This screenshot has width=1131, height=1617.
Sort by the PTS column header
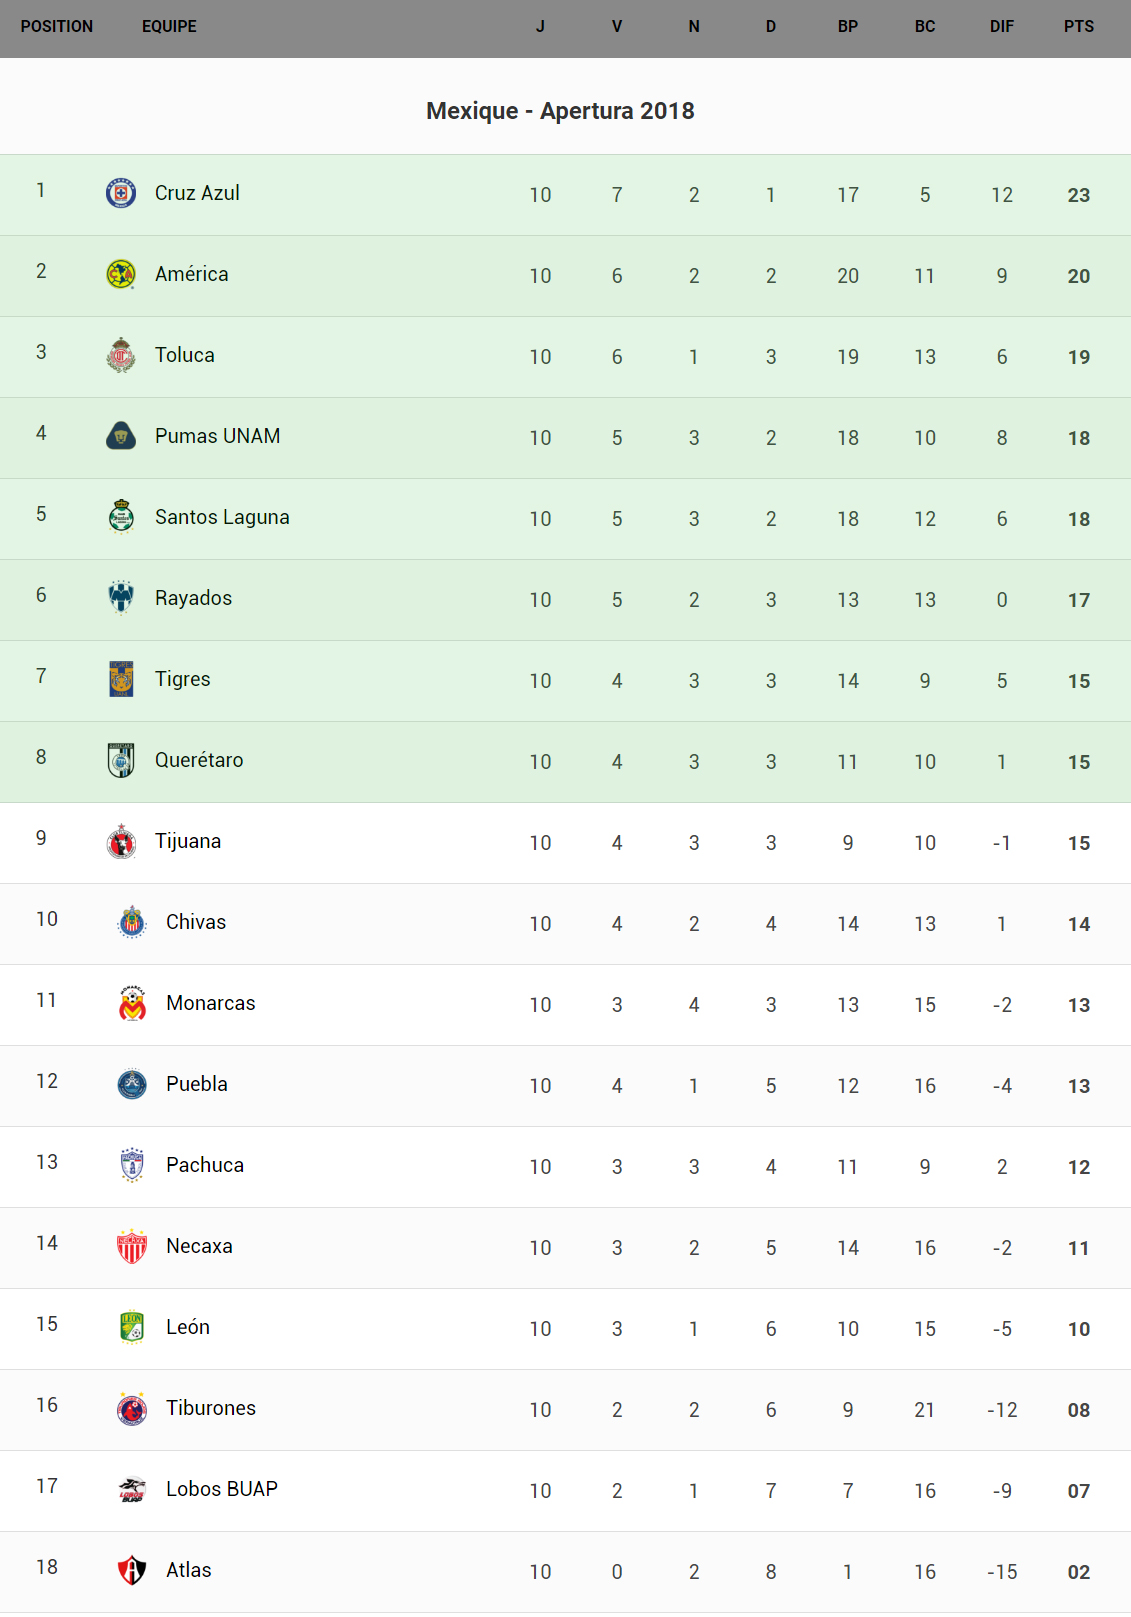coord(1078,27)
